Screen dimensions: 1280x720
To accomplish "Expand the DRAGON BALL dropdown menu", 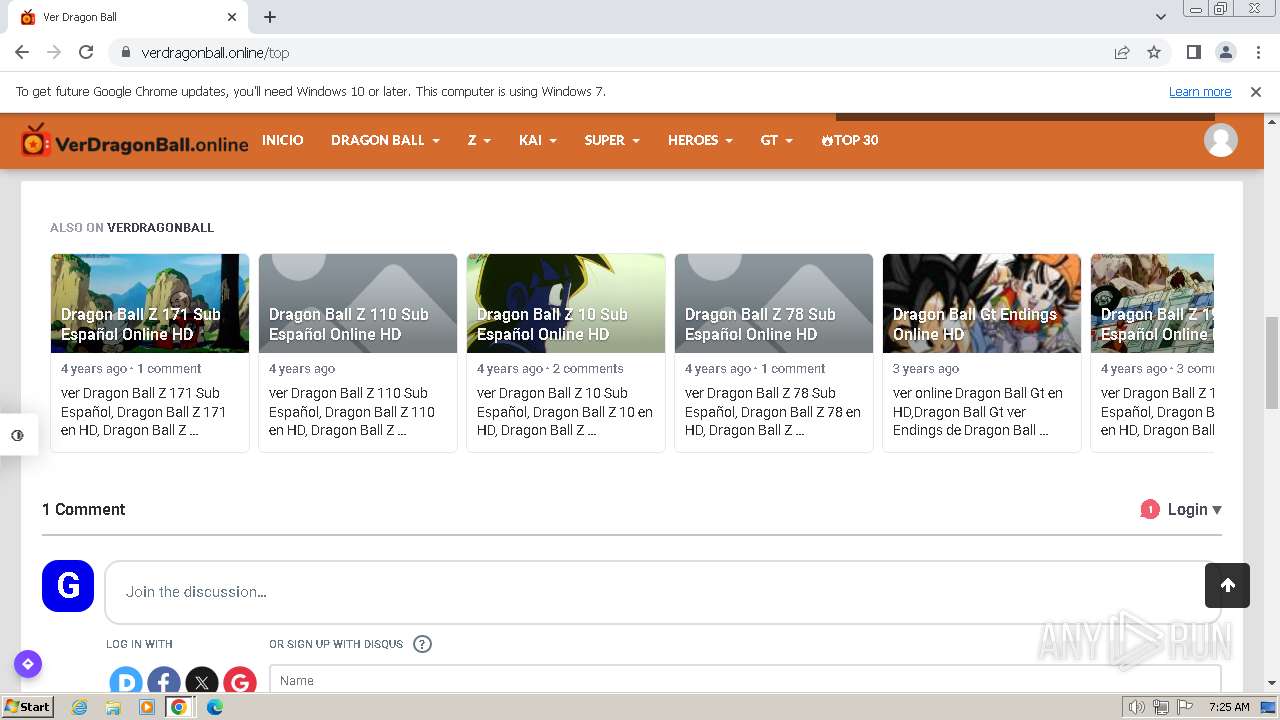I will coord(385,140).
